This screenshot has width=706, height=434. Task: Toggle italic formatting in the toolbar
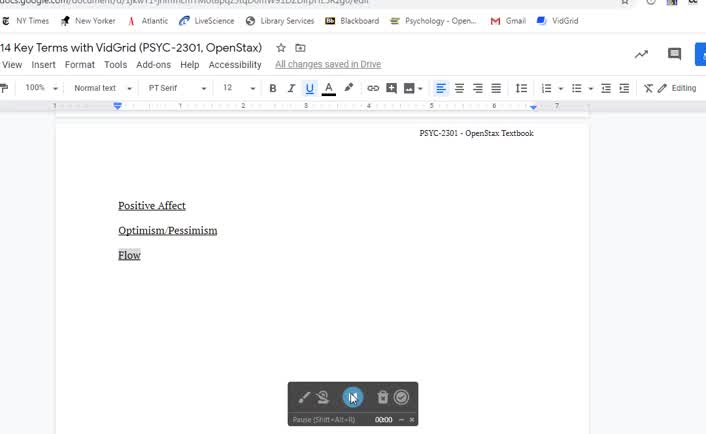point(291,88)
